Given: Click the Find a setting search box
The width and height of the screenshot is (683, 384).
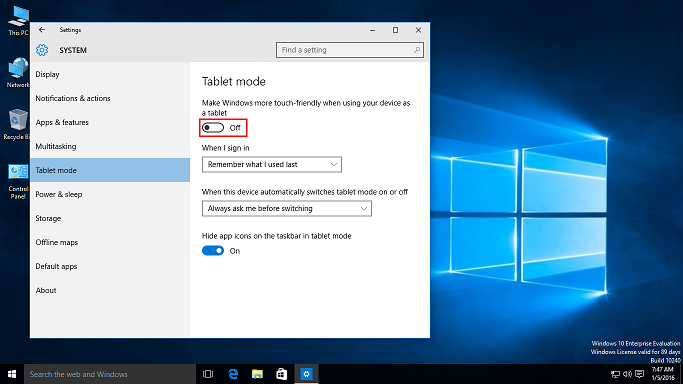Looking at the screenshot, I should 350,50.
